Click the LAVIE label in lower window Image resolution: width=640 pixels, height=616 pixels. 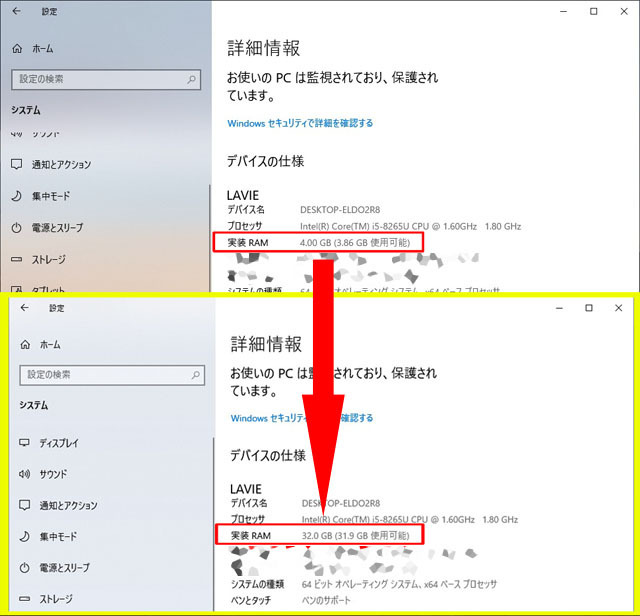[246, 489]
